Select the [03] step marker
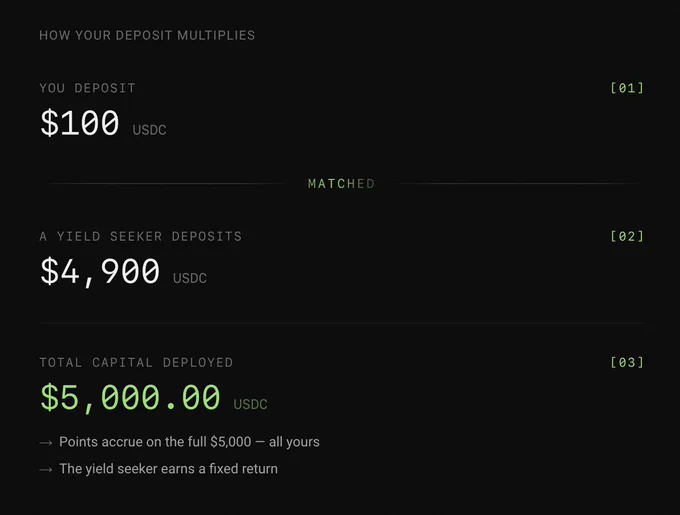Screen dimensions: 680x515 [627, 362]
